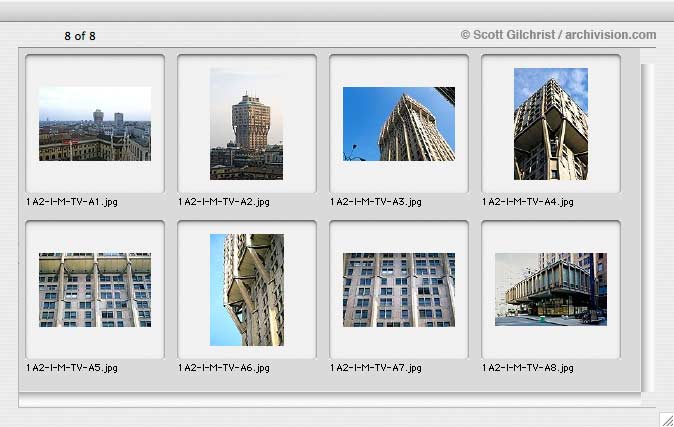Click the filename 1A2-I-M-TV-A3.jpg
The image size is (674, 427).
click(376, 202)
